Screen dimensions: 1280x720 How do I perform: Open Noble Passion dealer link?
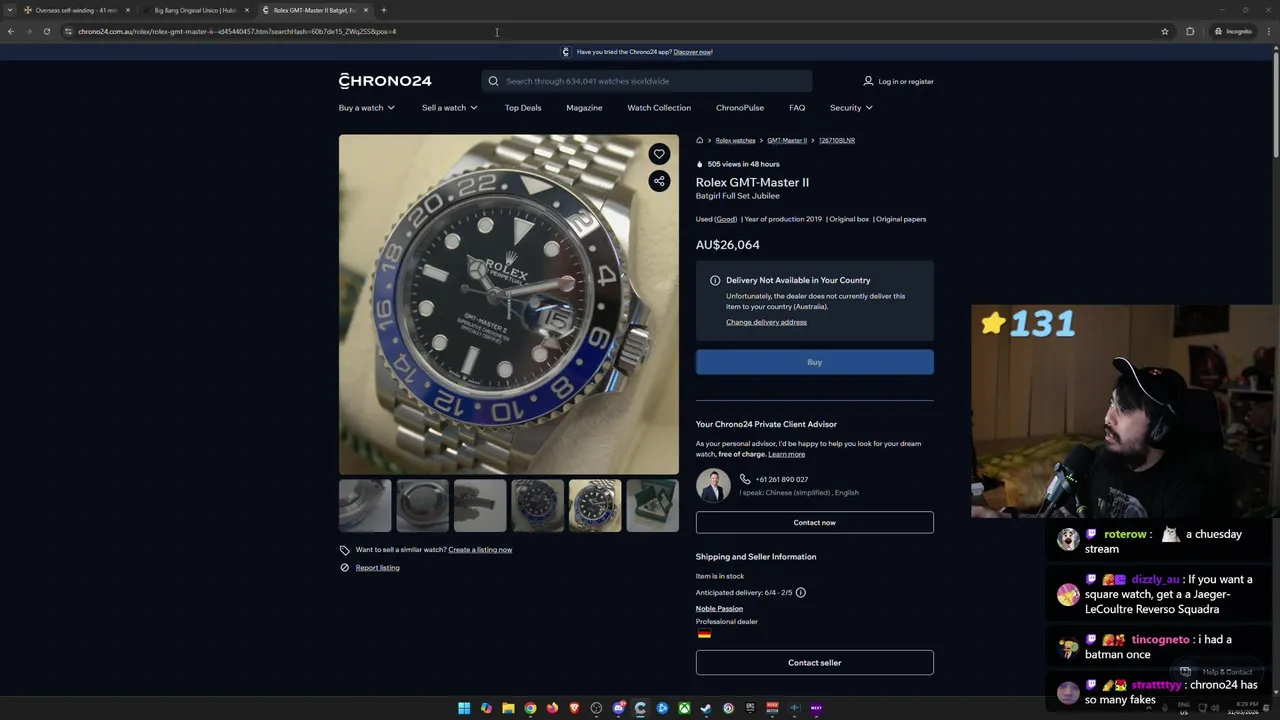[719, 609]
